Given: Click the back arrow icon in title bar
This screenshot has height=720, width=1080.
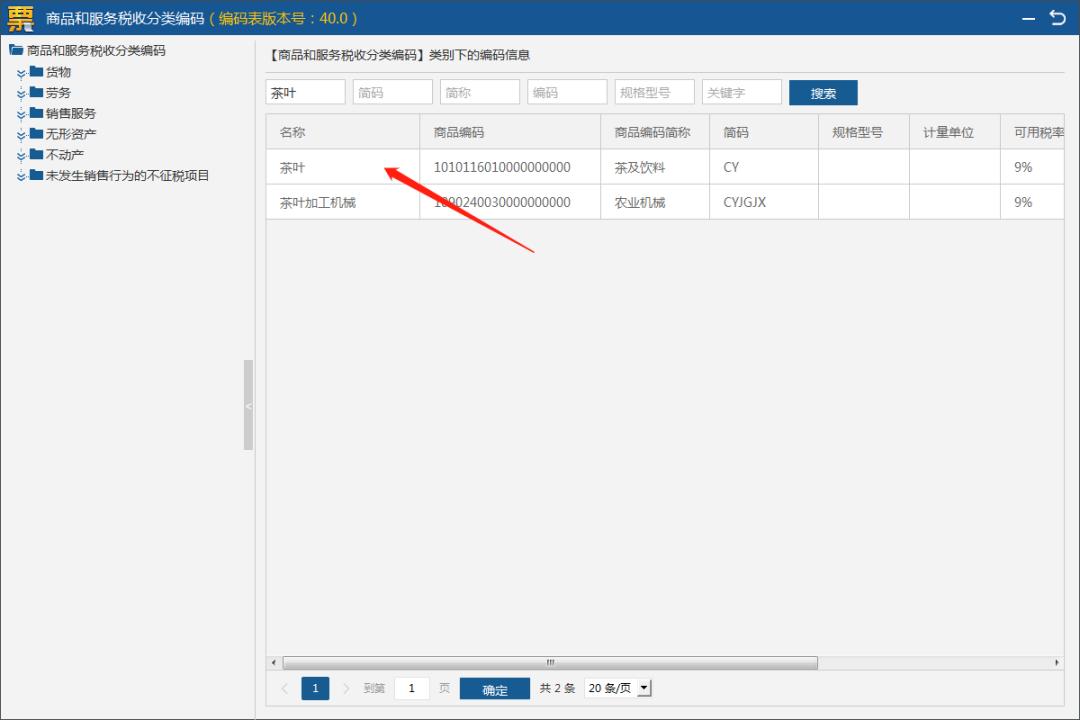Looking at the screenshot, I should tap(1059, 17).
